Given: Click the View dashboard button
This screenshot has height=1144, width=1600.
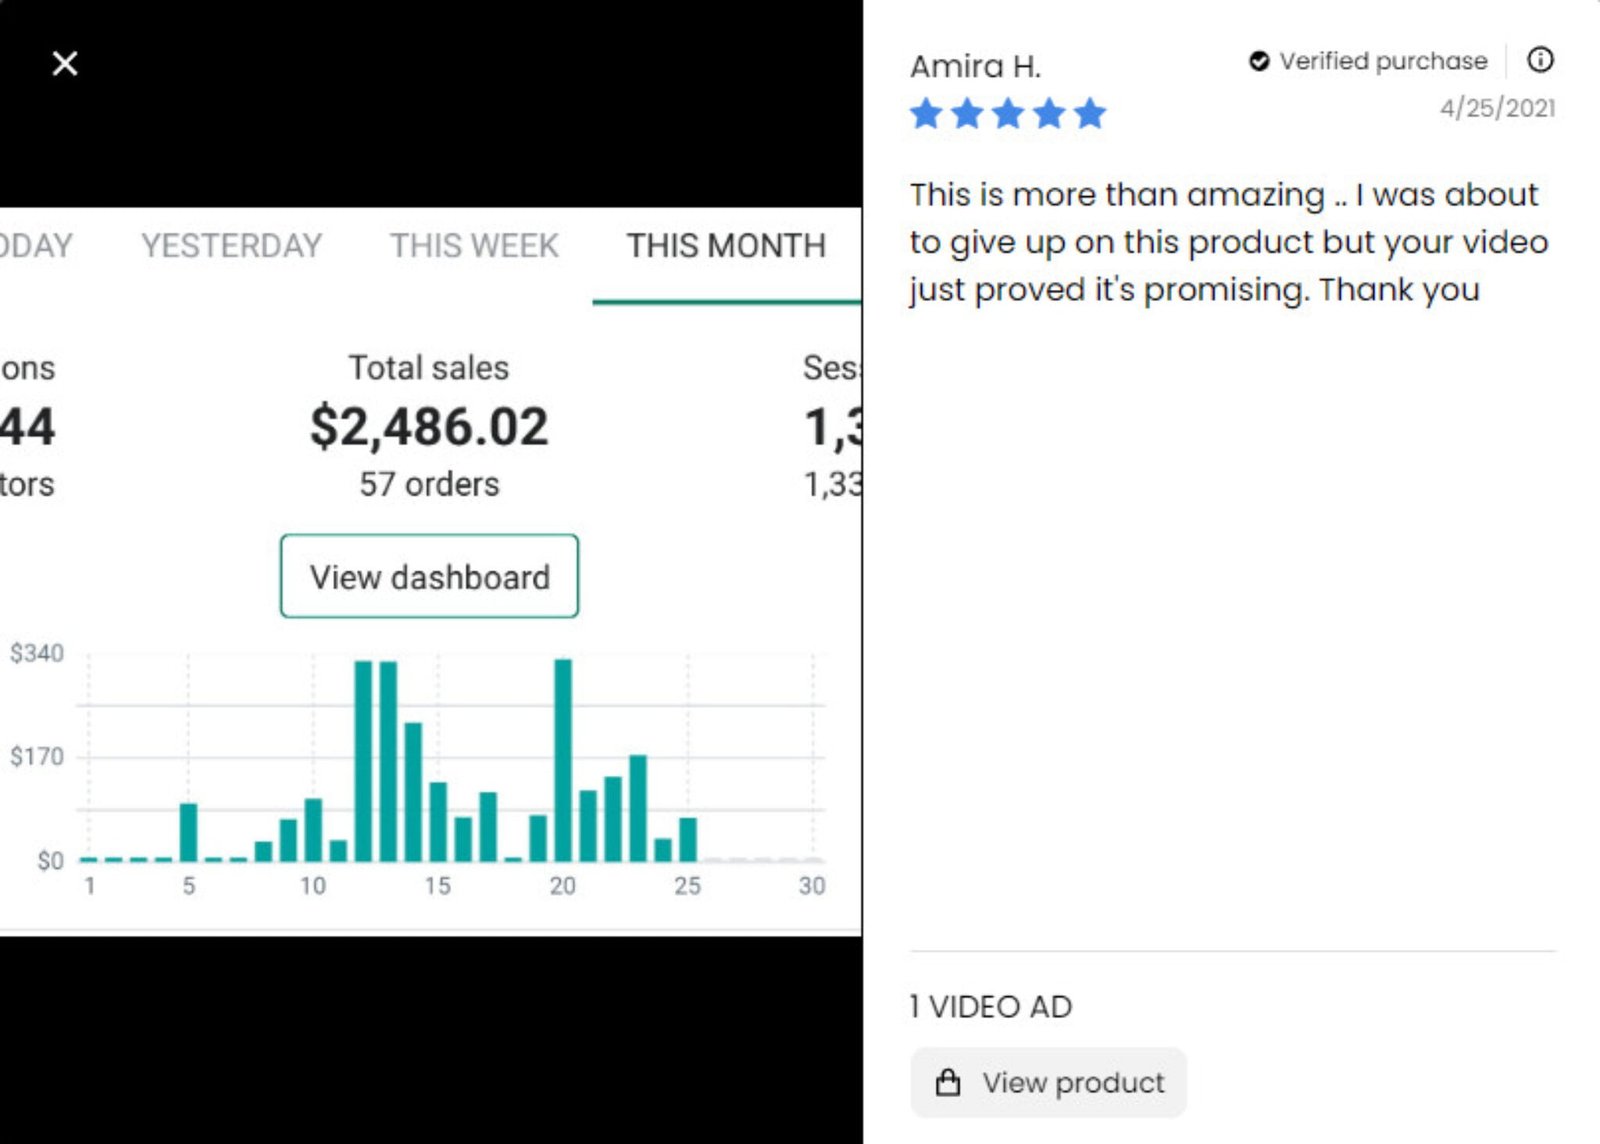Looking at the screenshot, I should 429,576.
